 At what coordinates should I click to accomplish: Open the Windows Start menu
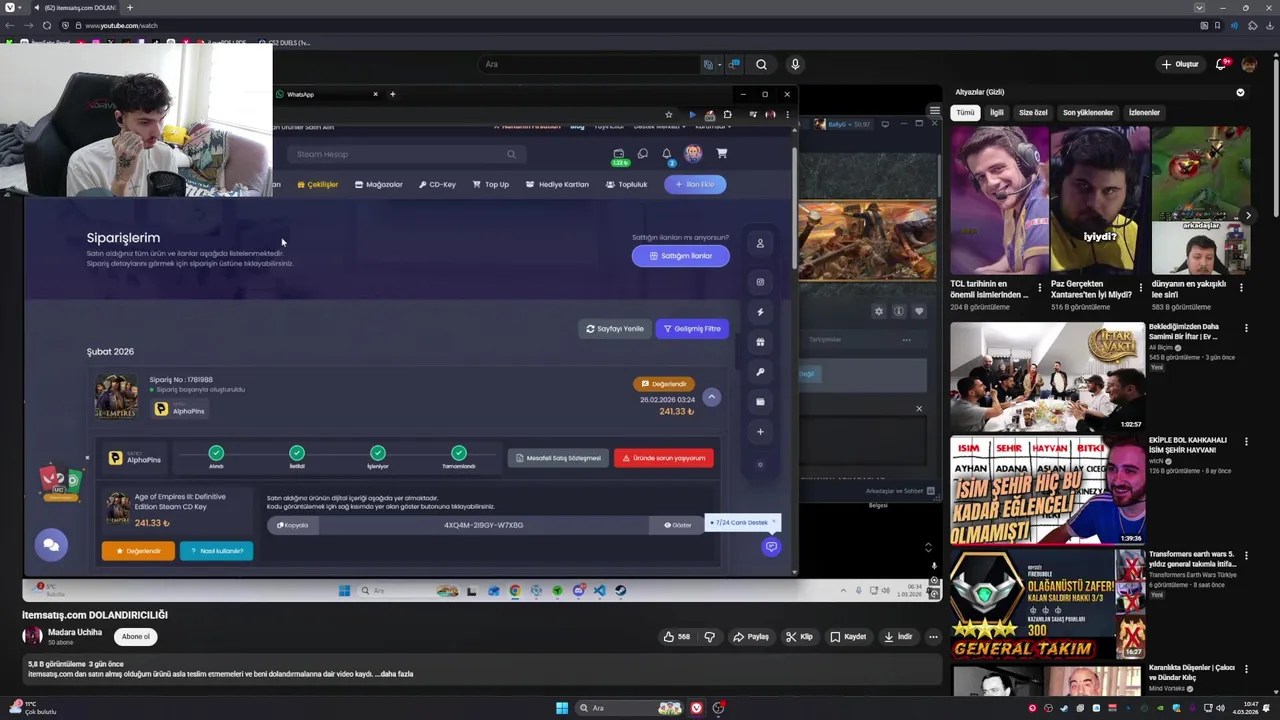point(562,708)
